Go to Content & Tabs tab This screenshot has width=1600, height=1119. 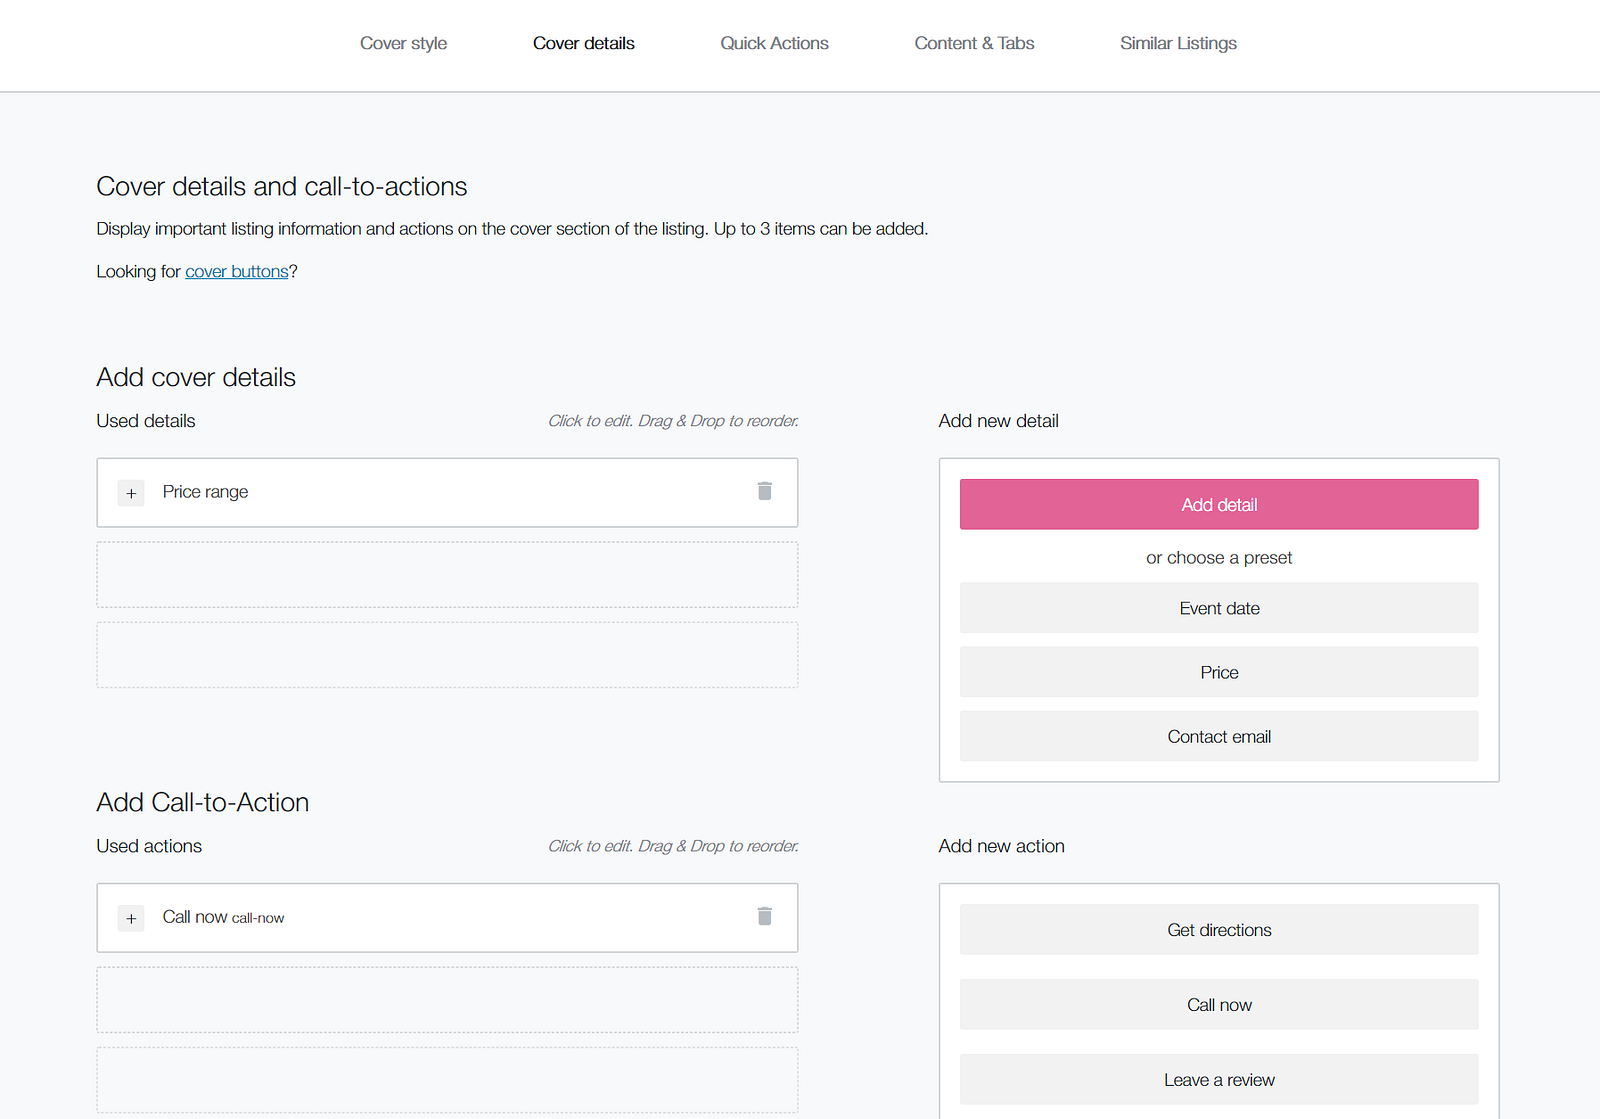click(974, 43)
